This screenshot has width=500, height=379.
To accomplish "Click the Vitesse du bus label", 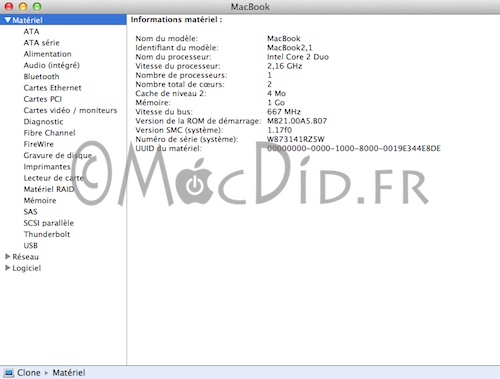I will coord(164,112).
